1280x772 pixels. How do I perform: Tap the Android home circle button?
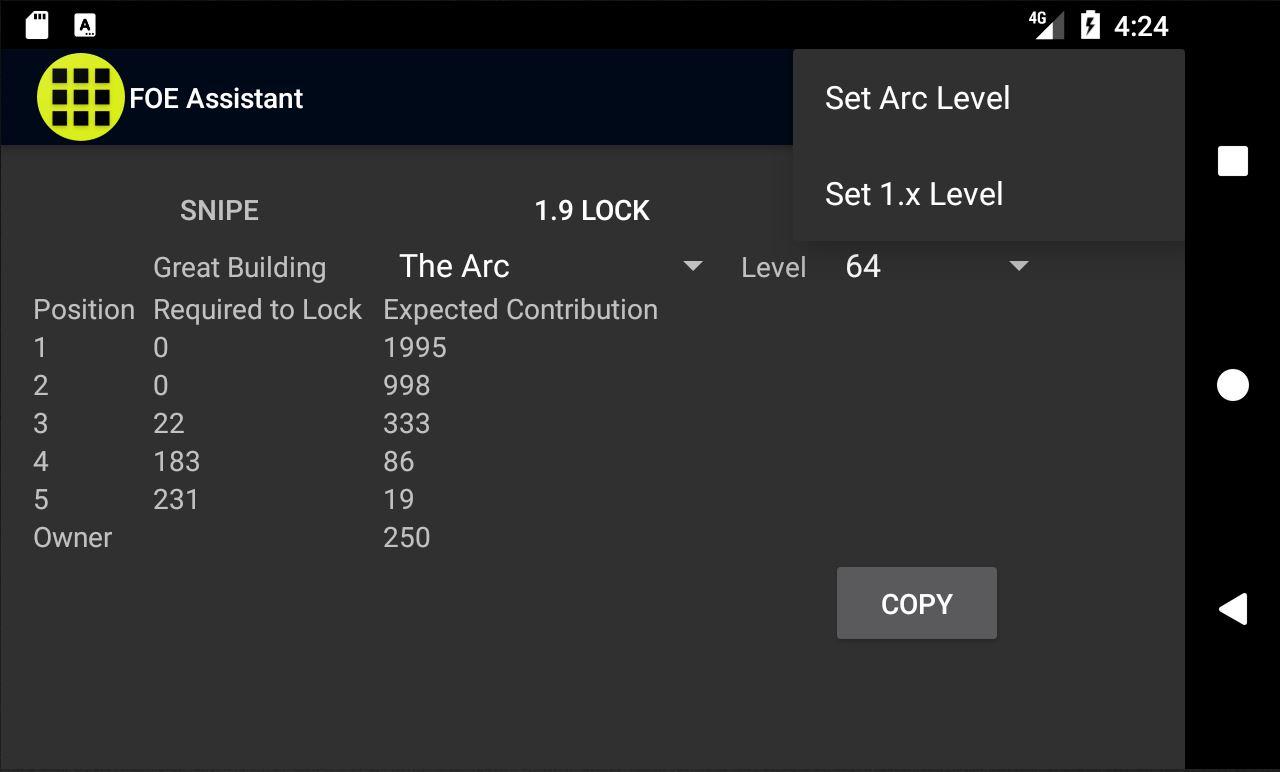pos(1233,385)
